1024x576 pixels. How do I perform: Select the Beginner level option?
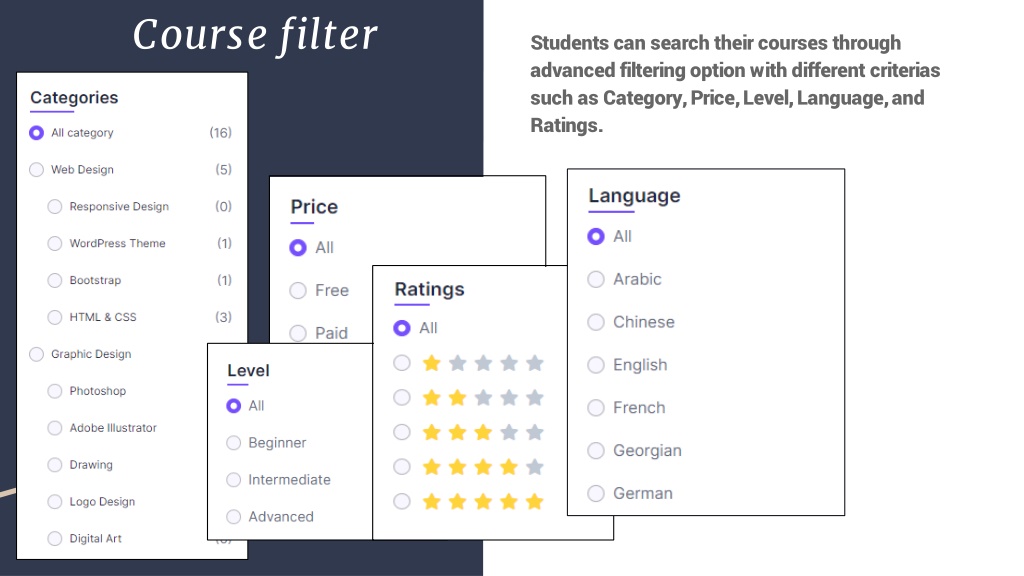233,443
